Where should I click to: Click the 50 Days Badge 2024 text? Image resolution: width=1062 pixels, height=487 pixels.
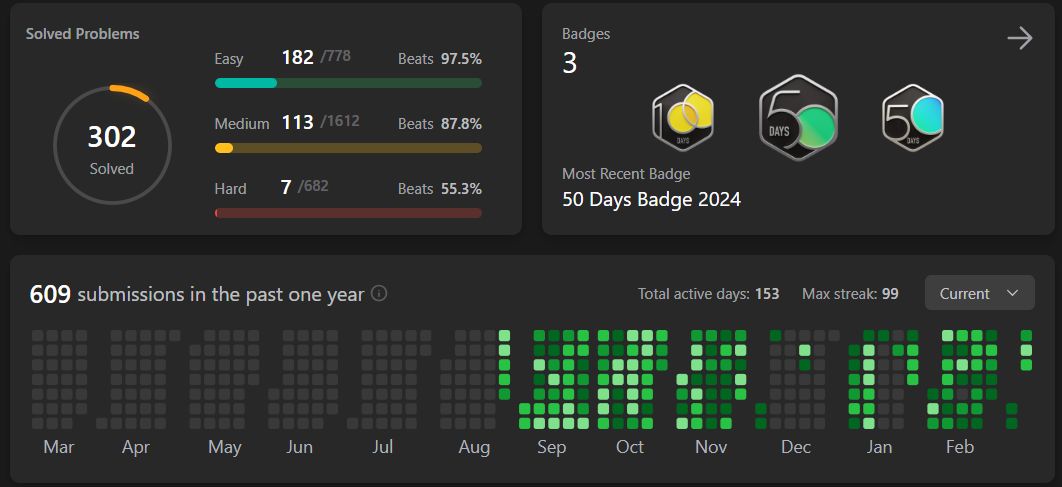(651, 199)
